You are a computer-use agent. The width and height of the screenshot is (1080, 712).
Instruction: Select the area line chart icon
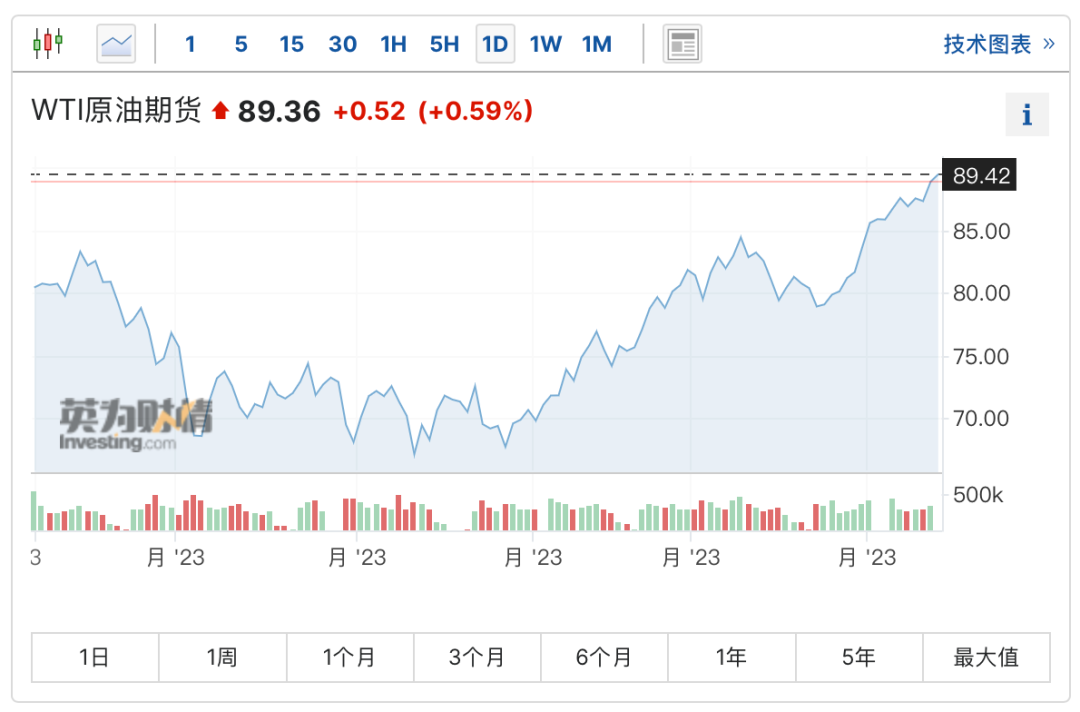(x=116, y=44)
